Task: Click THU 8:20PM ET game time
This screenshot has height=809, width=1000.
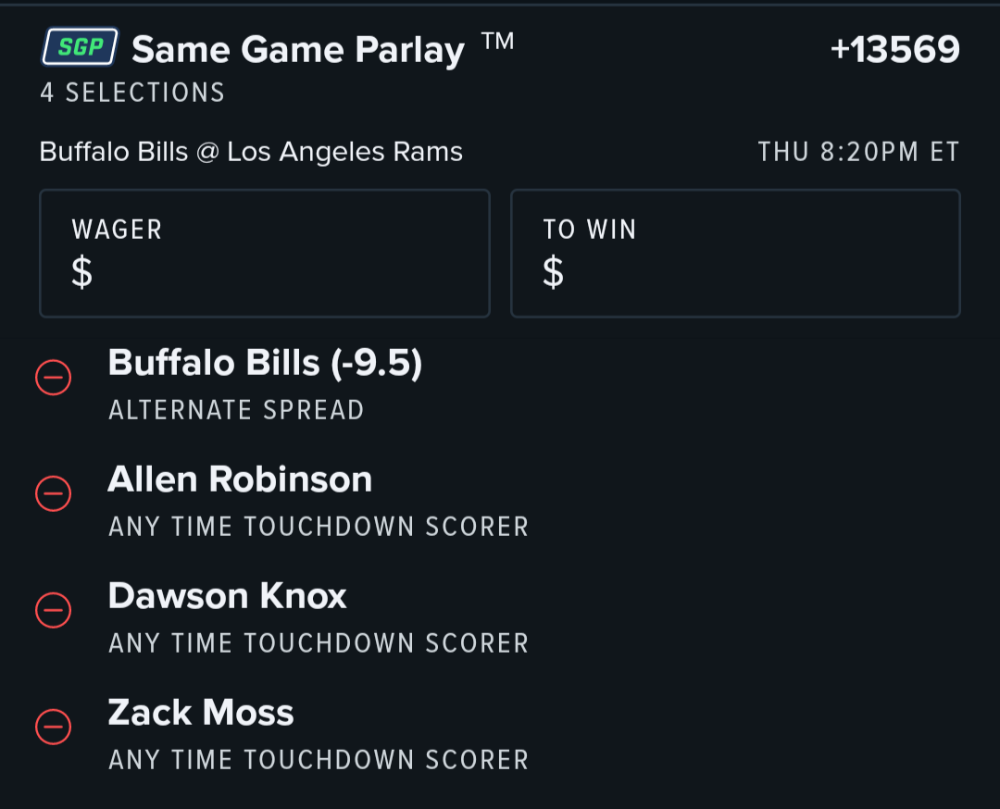Action: pos(858,152)
